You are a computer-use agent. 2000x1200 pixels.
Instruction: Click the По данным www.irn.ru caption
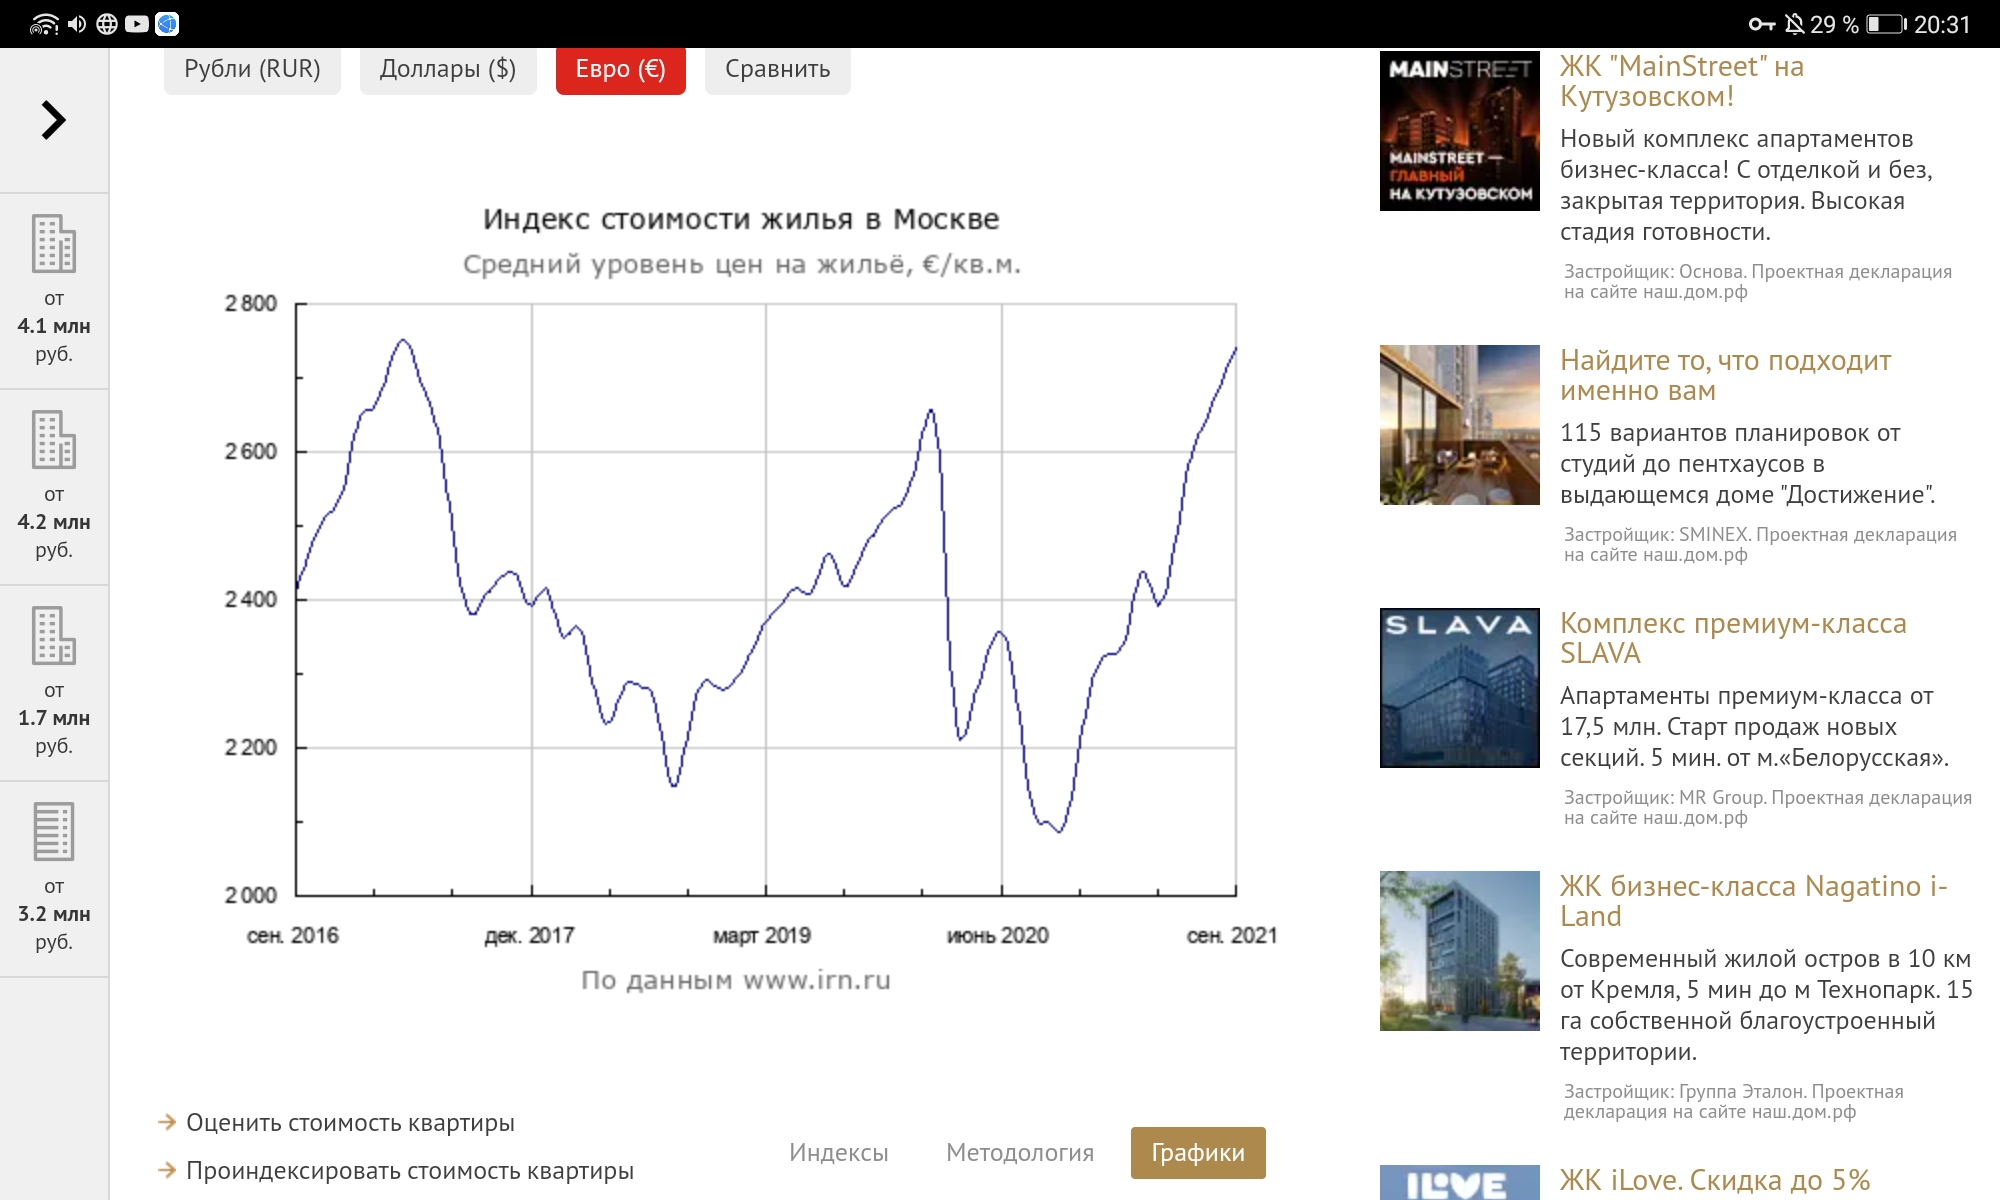(x=736, y=980)
